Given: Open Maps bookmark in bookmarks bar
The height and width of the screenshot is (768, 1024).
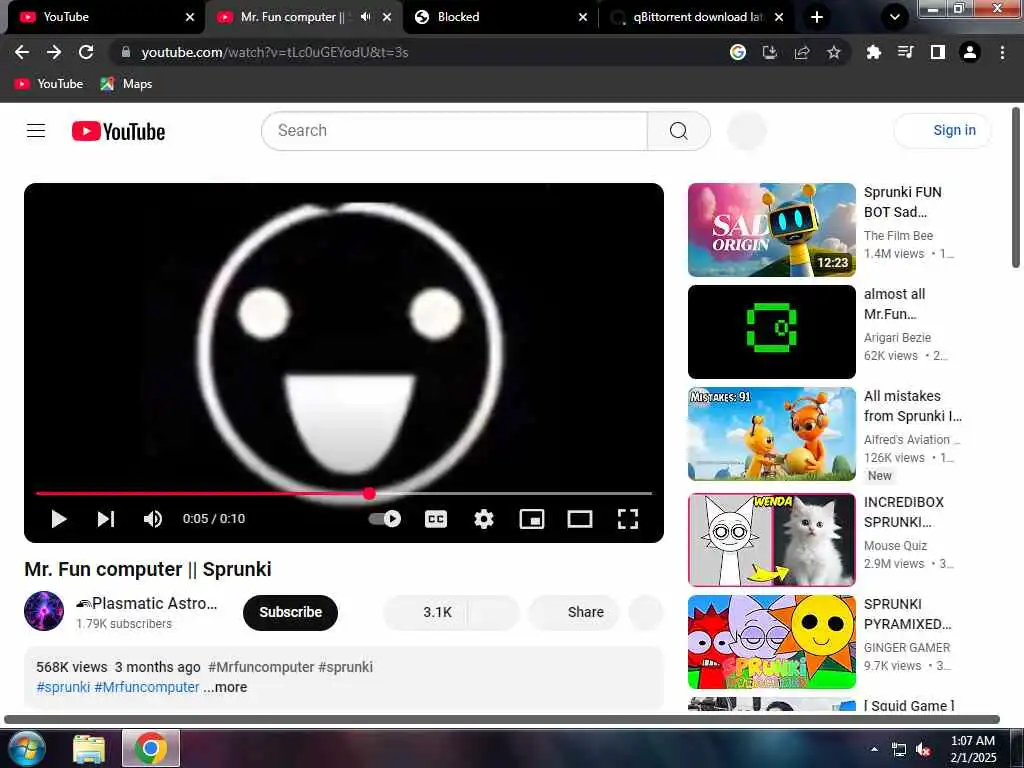Looking at the screenshot, I should 126,84.
